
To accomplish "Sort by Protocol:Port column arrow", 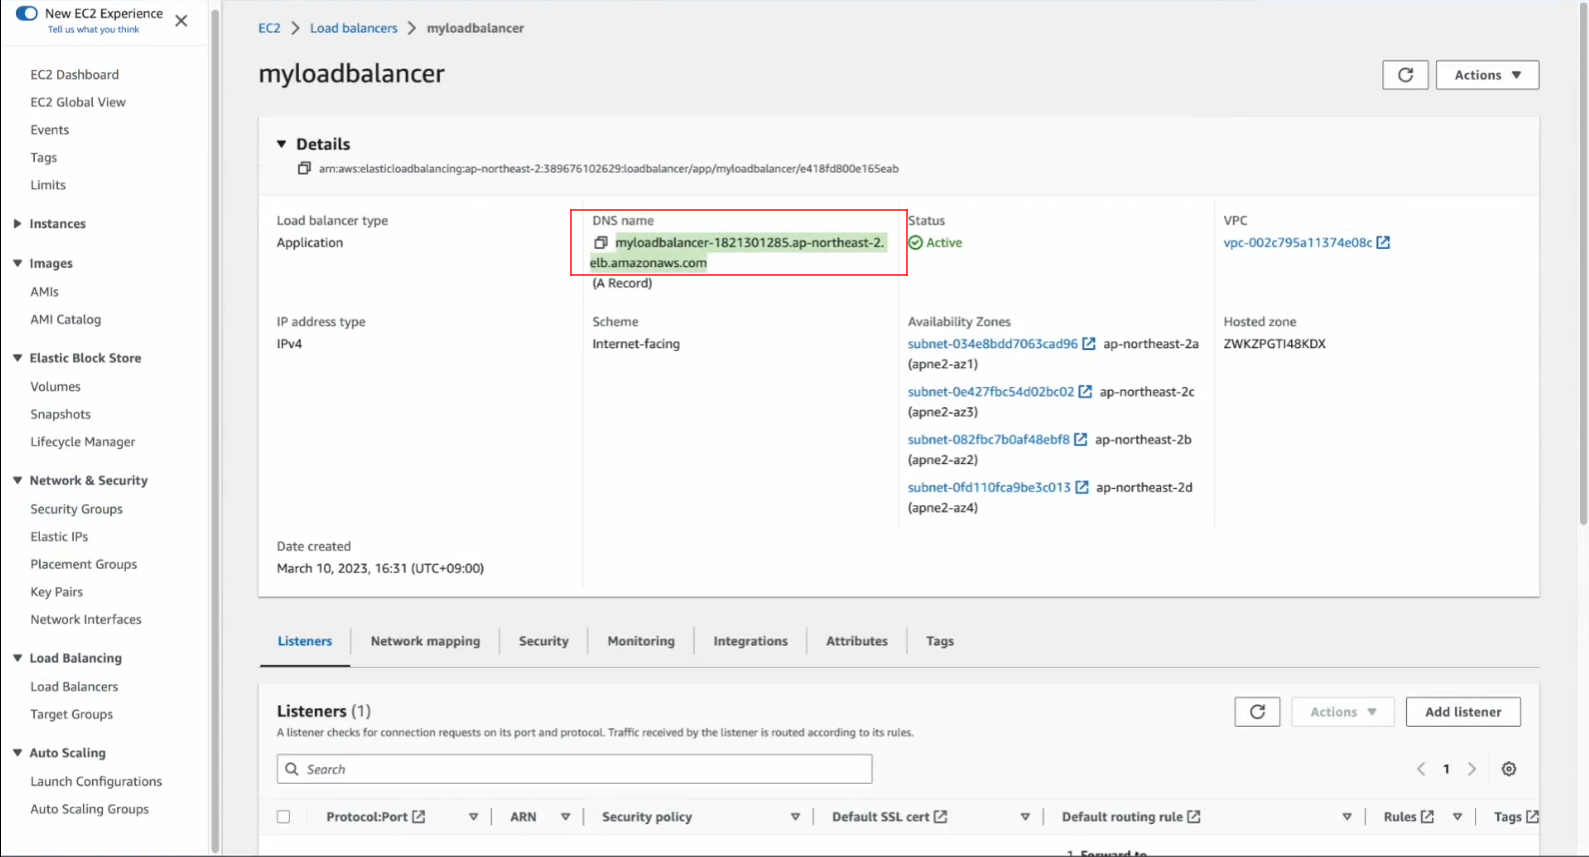I will 473,817.
